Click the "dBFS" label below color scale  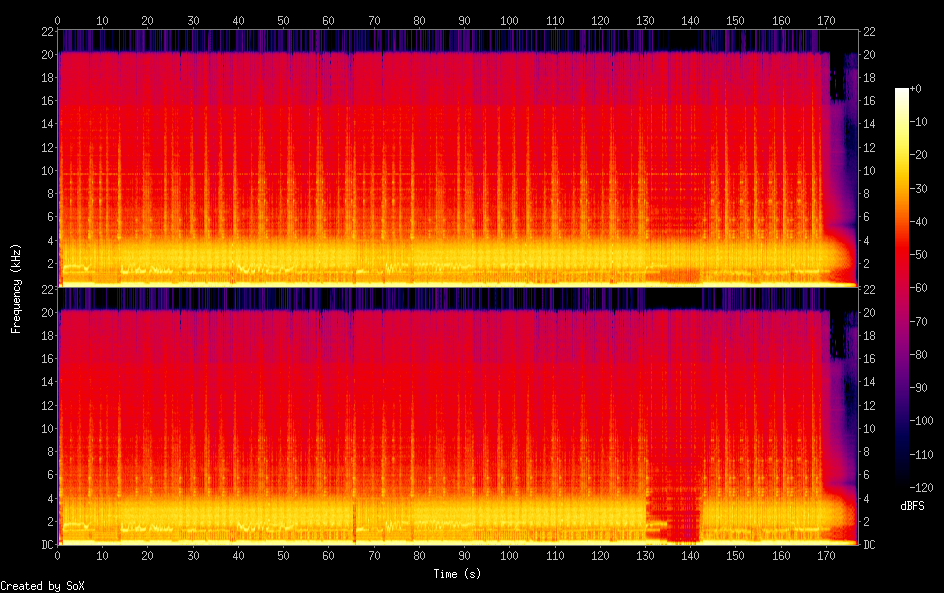(x=912, y=507)
